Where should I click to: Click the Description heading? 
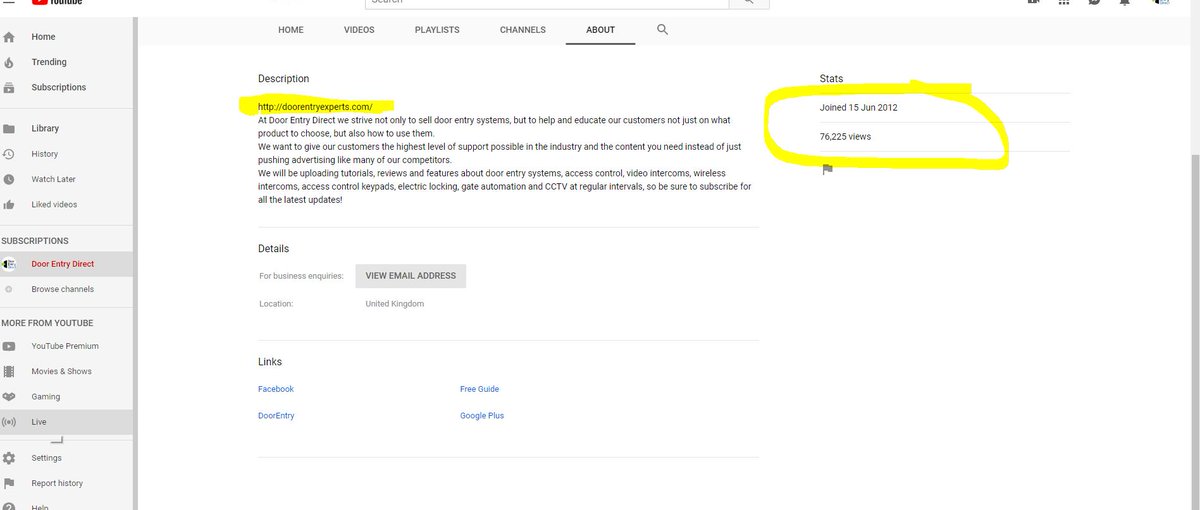tap(284, 79)
